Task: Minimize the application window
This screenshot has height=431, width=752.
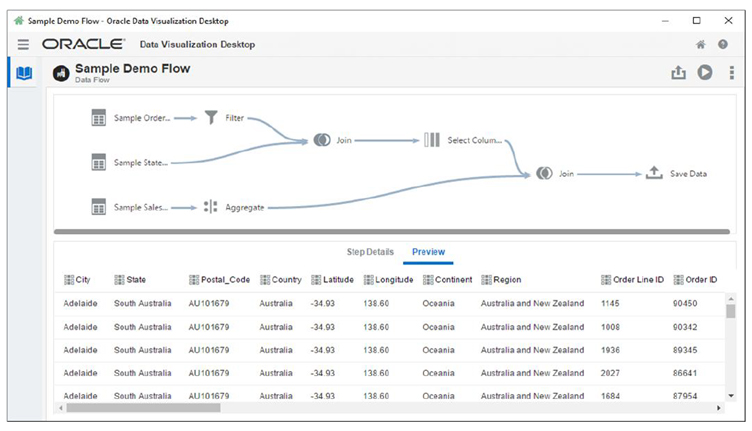Action: pos(665,21)
